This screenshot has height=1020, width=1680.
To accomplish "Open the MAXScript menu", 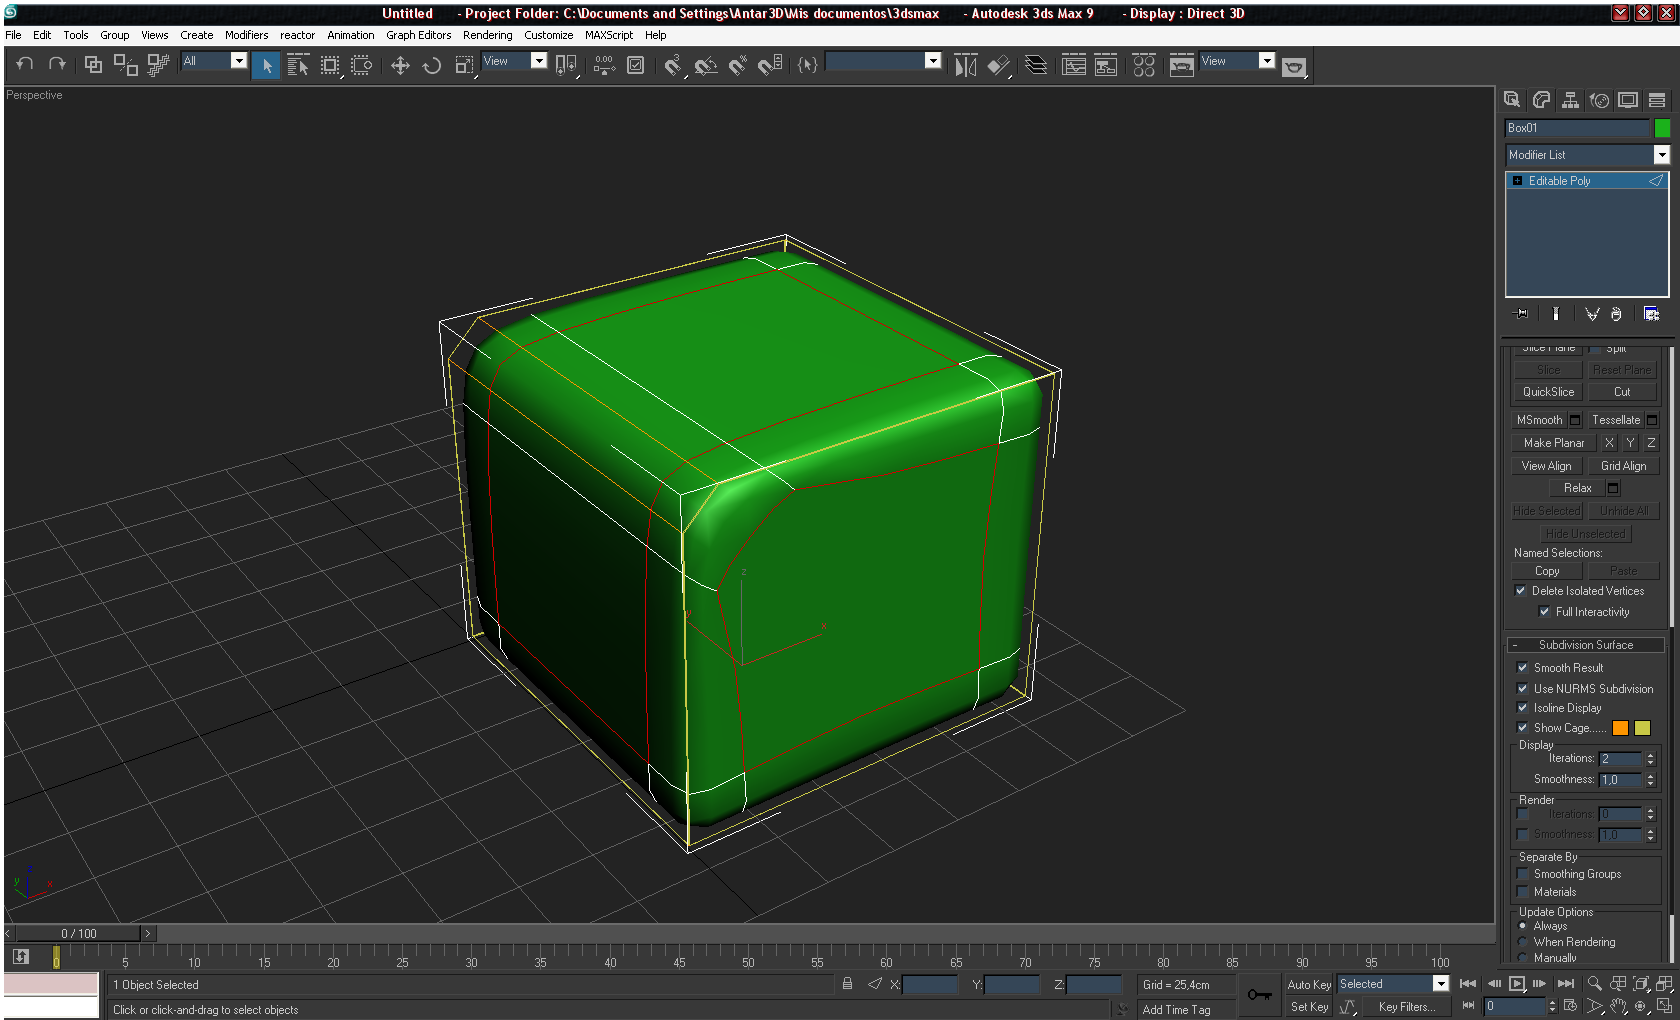I will [609, 35].
